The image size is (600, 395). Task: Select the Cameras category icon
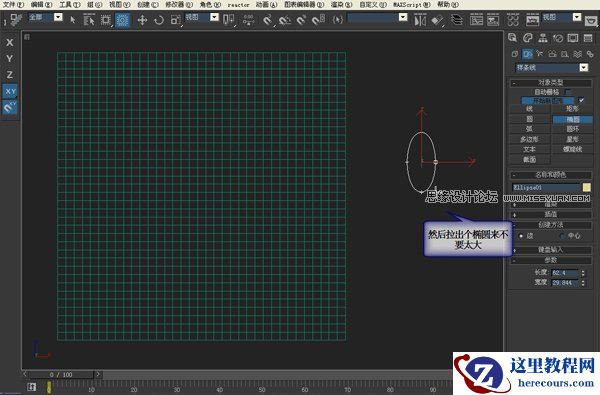click(552, 54)
